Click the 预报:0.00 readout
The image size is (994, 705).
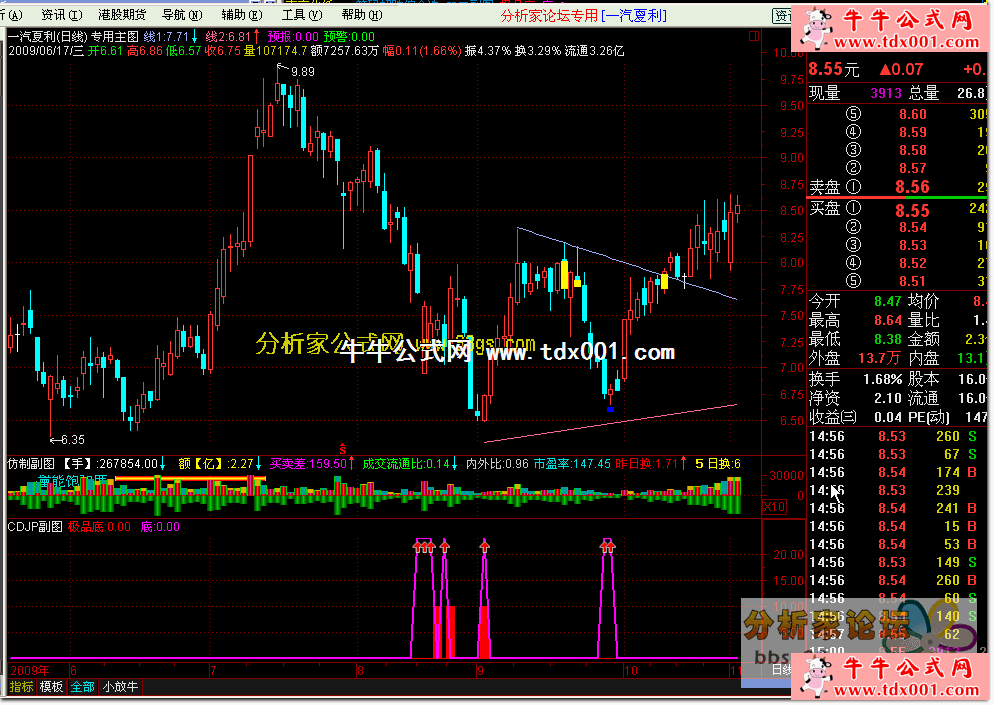click(x=293, y=37)
